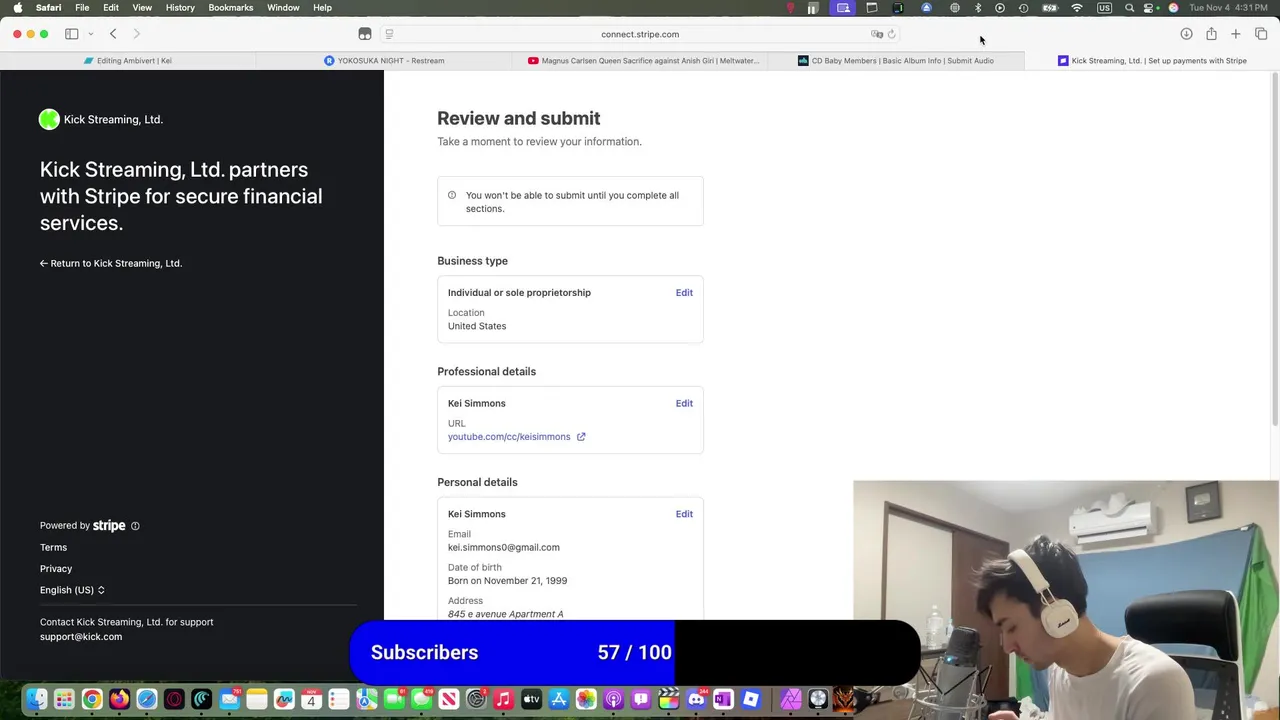
Task: Open Photos app in the Dock
Action: [586, 700]
